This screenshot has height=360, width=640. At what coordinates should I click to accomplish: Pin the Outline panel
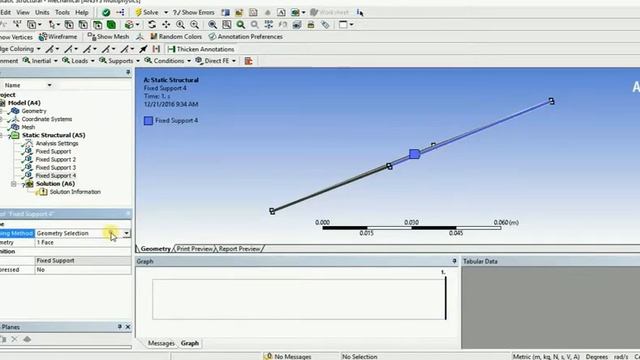128,72
